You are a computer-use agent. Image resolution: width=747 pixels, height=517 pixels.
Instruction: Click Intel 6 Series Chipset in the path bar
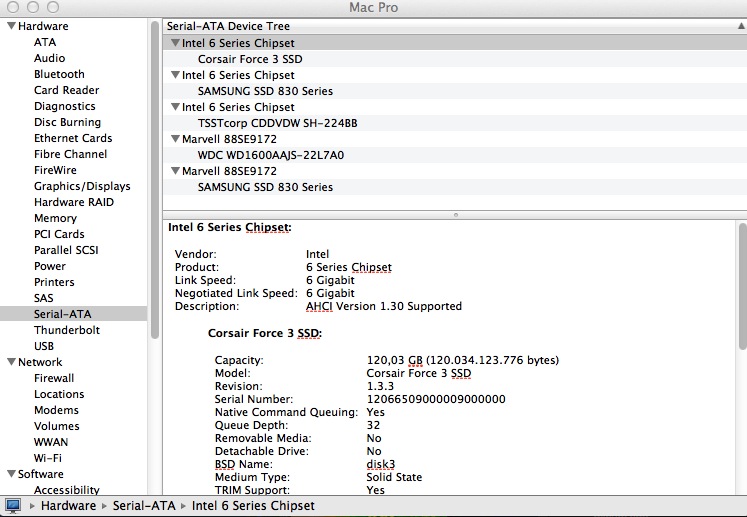[x=253, y=505]
